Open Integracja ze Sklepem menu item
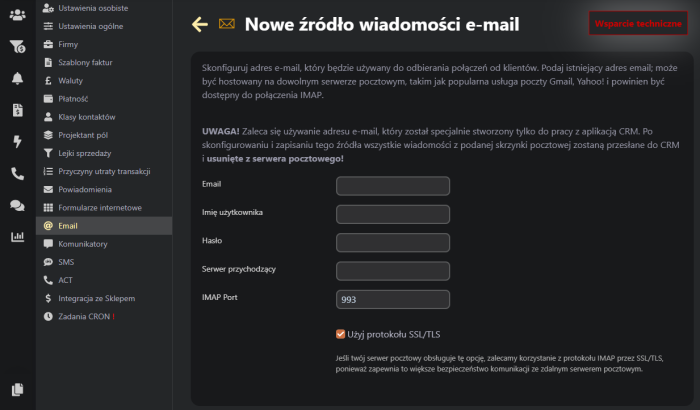700x410 pixels. [96, 298]
